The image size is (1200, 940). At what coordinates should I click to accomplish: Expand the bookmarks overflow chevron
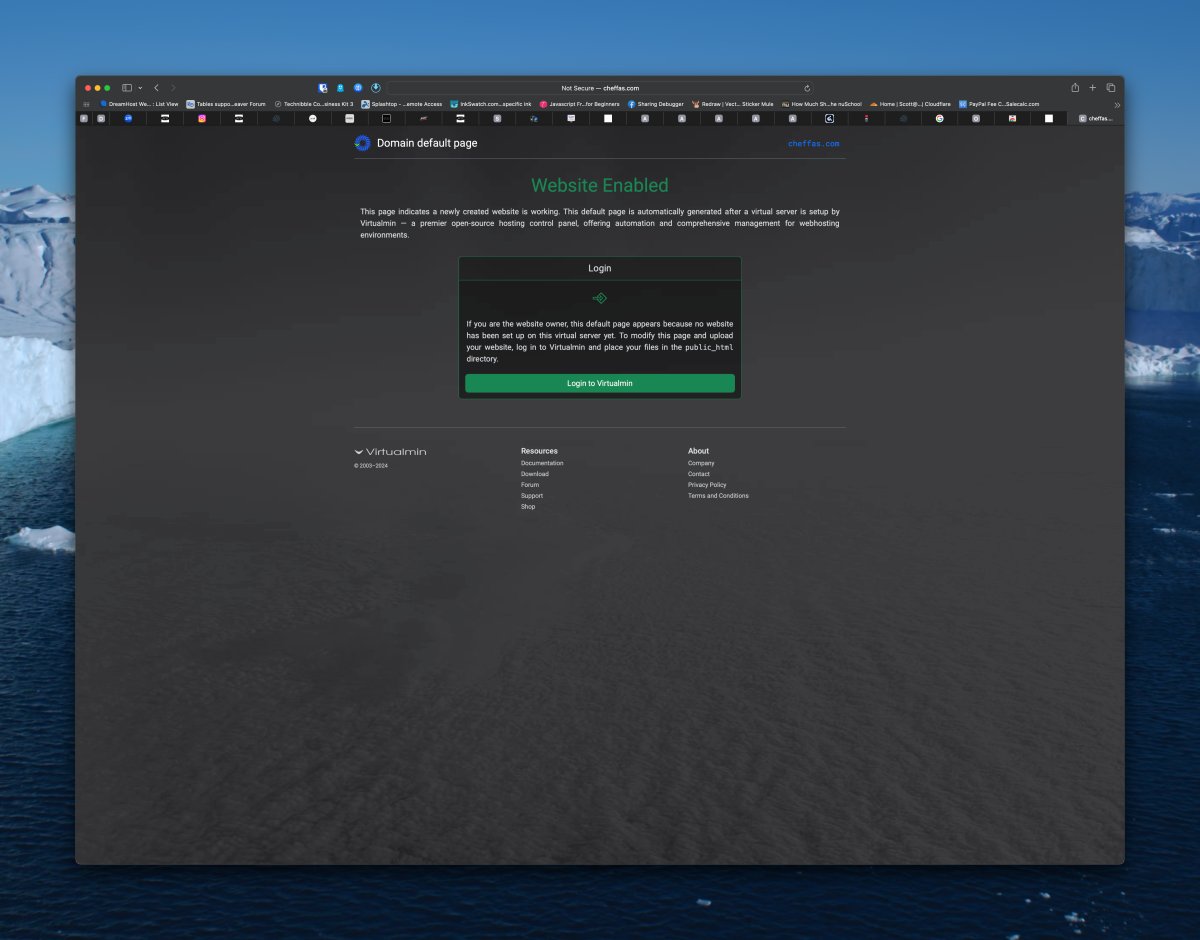1117,104
